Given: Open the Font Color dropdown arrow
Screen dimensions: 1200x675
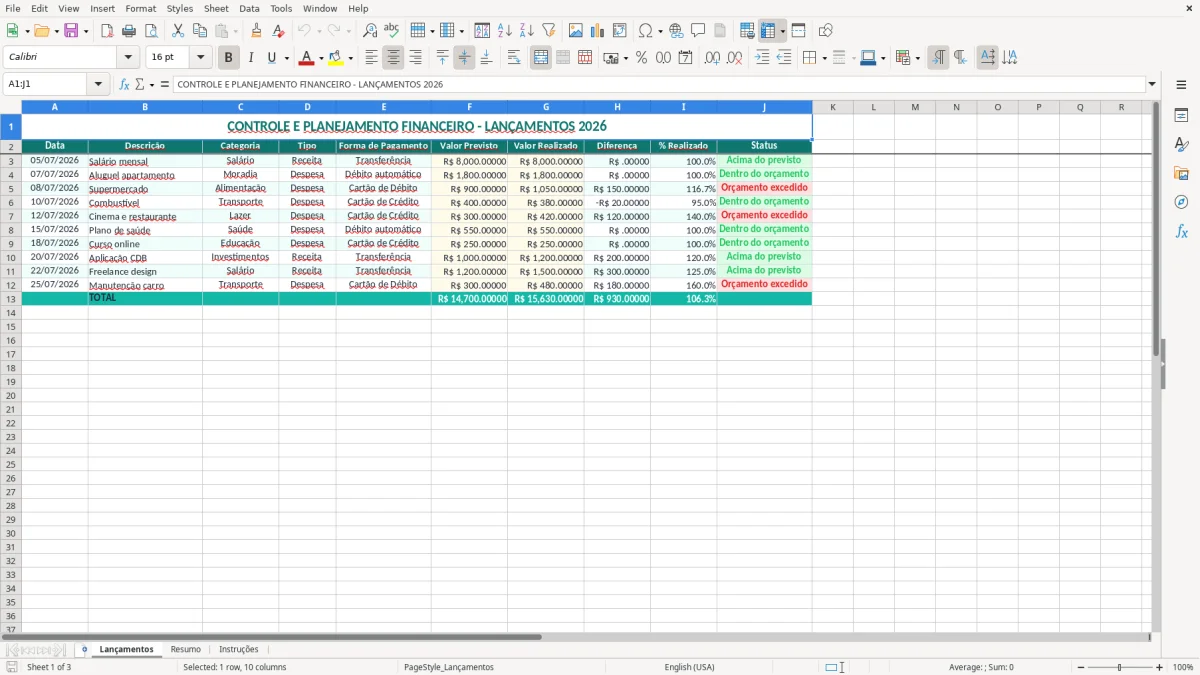Looking at the screenshot, I should point(321,58).
